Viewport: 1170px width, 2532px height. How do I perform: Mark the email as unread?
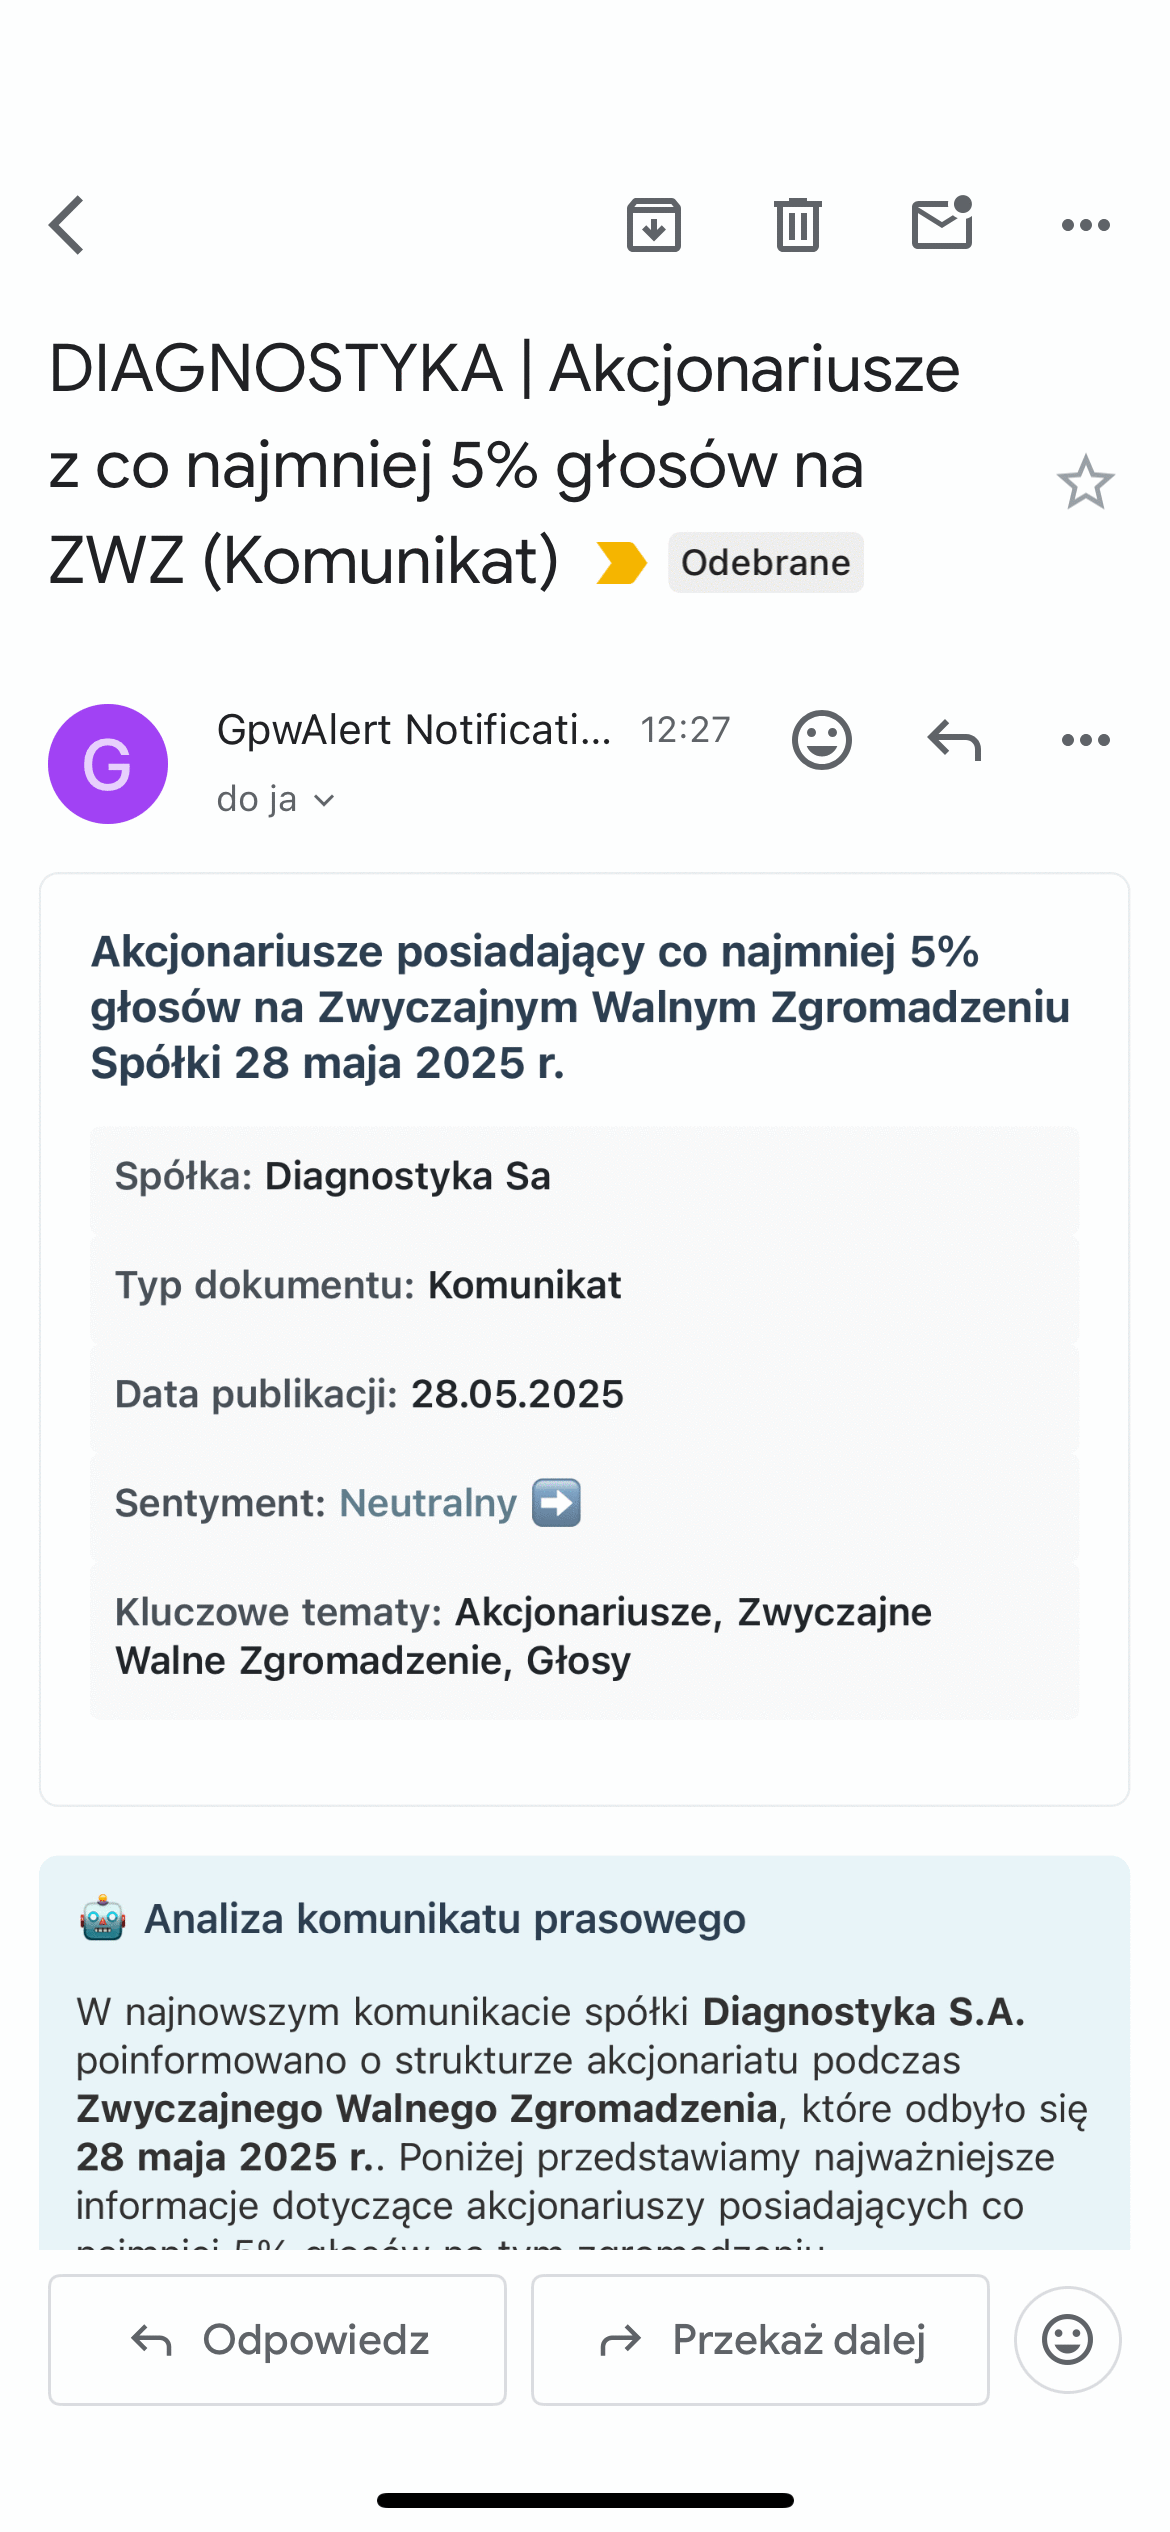pos(941,224)
